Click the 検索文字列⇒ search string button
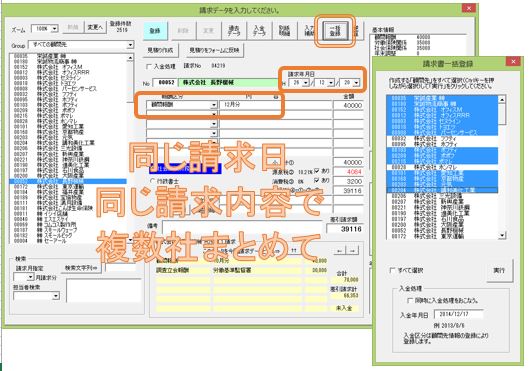The height and width of the screenshot is (371, 529). click(x=81, y=268)
